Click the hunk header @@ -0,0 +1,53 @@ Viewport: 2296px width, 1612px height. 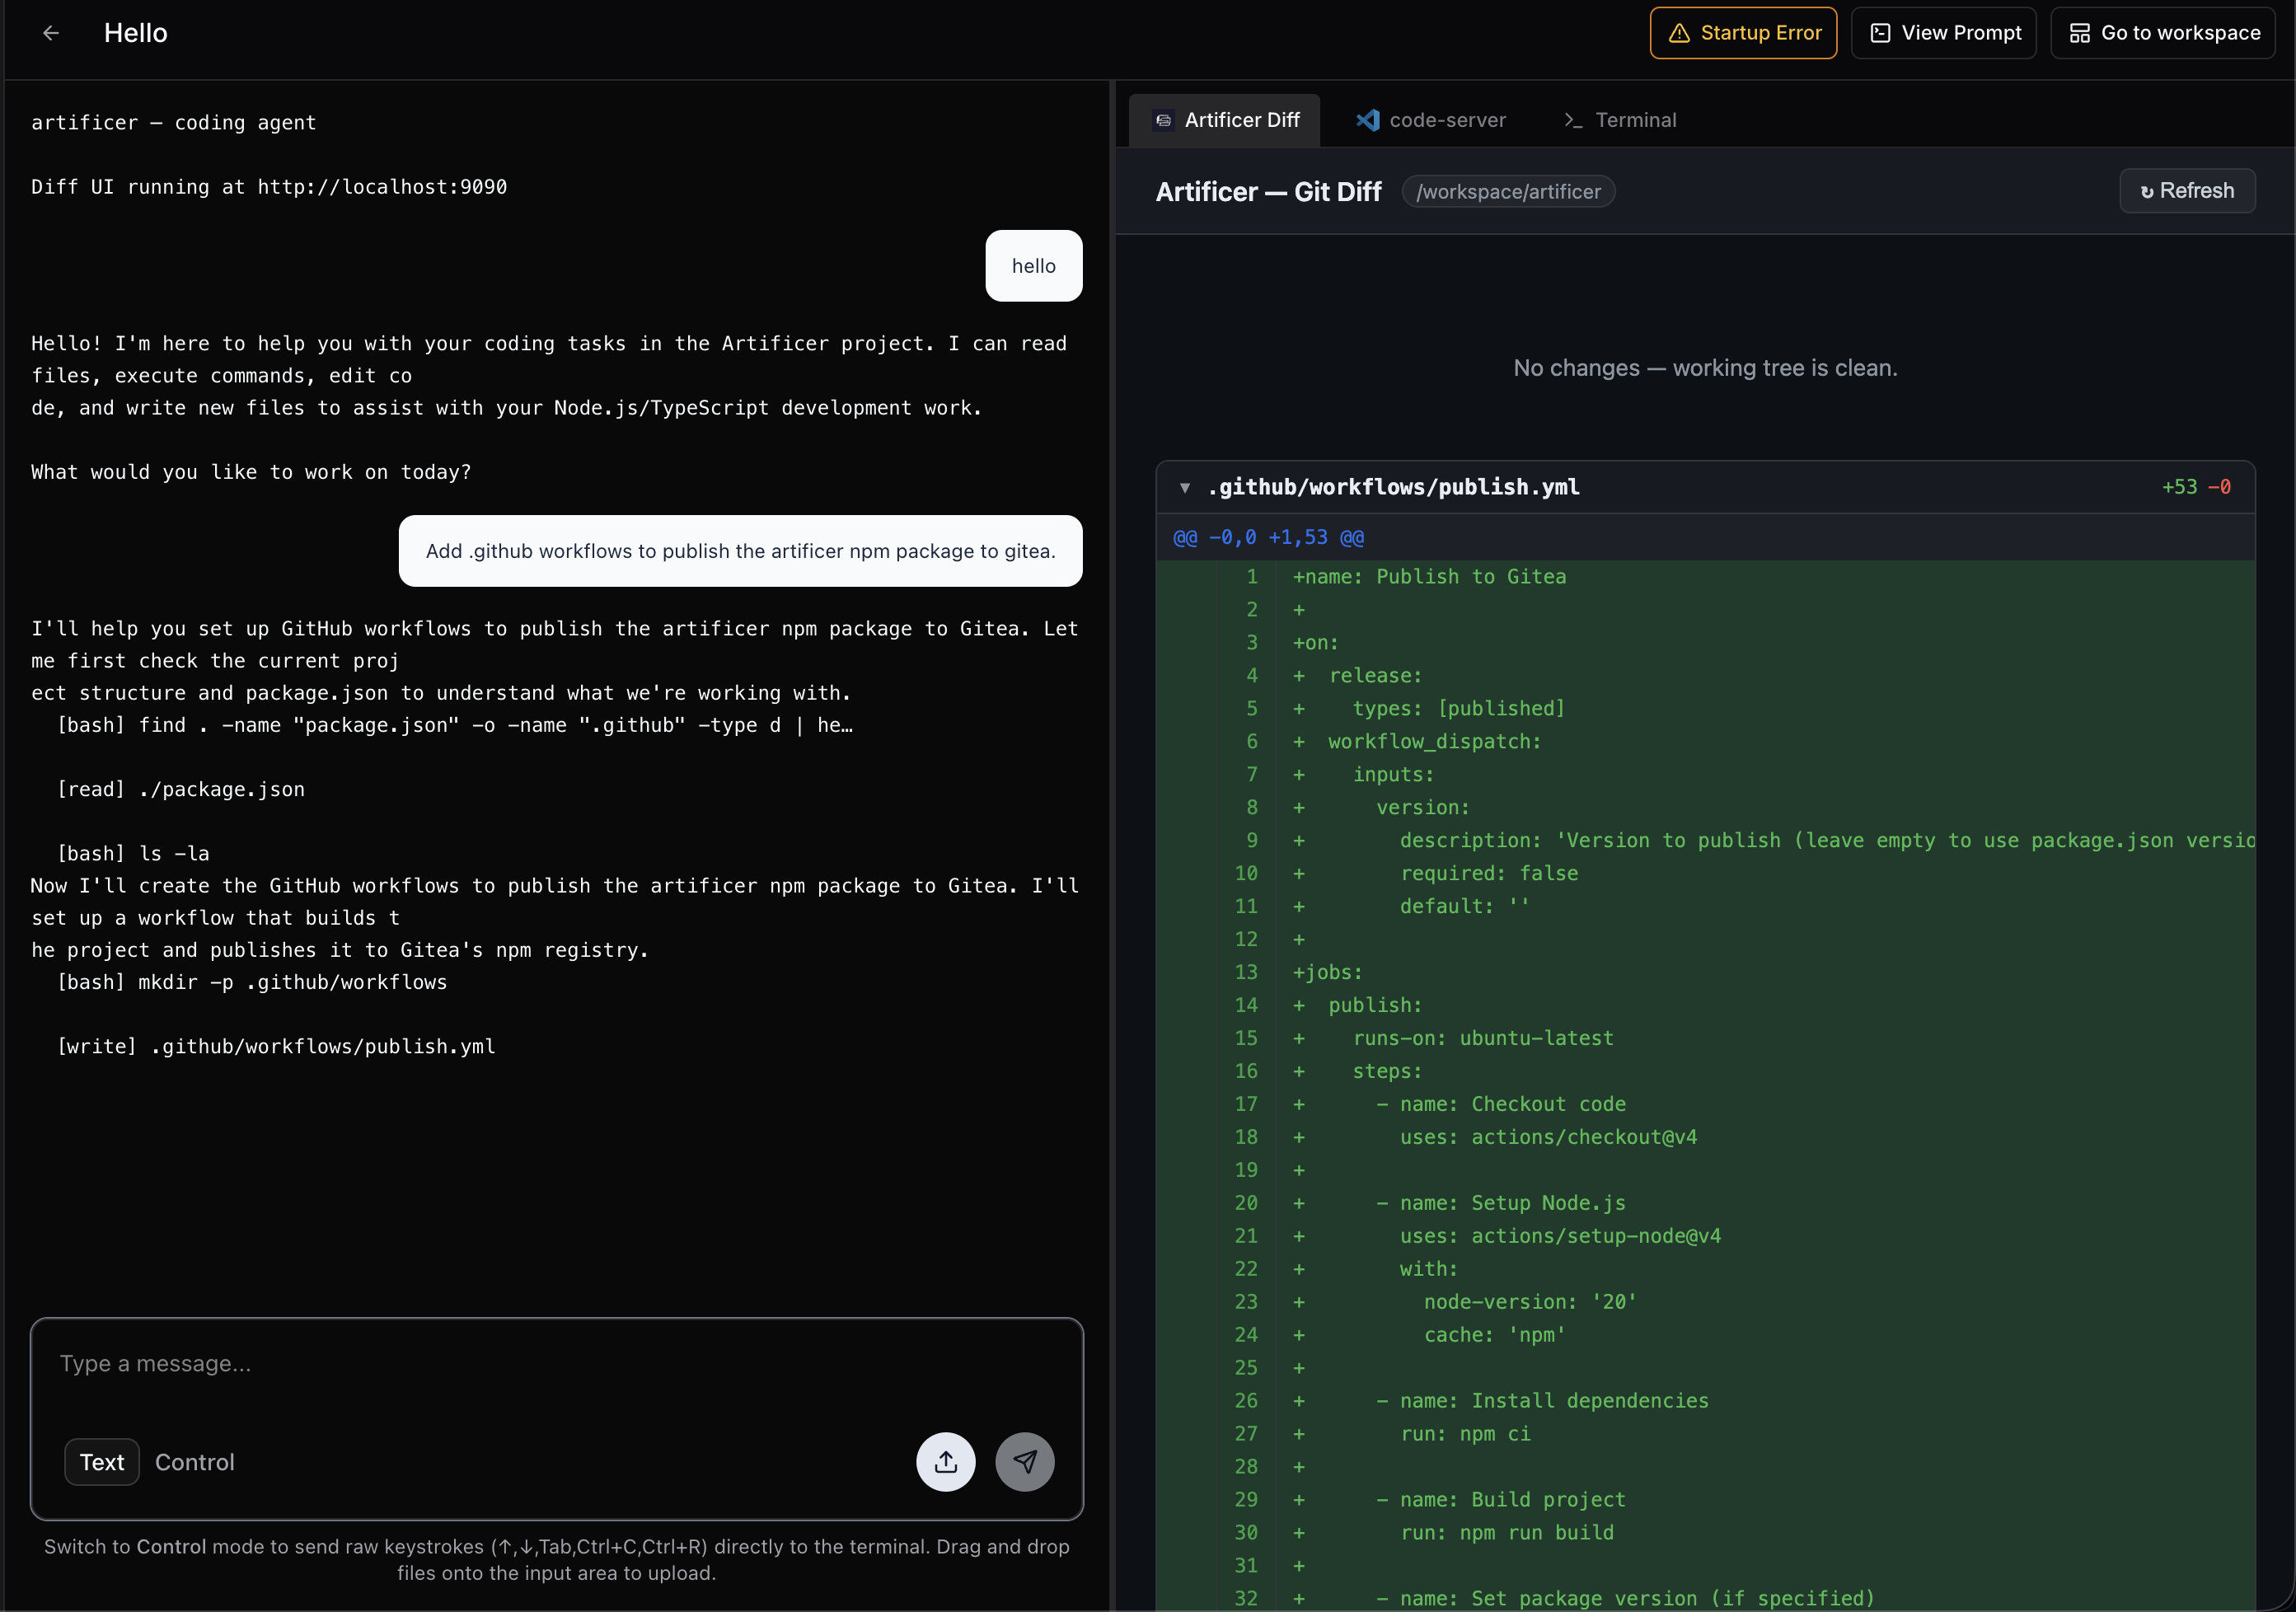pyautogui.click(x=1268, y=537)
